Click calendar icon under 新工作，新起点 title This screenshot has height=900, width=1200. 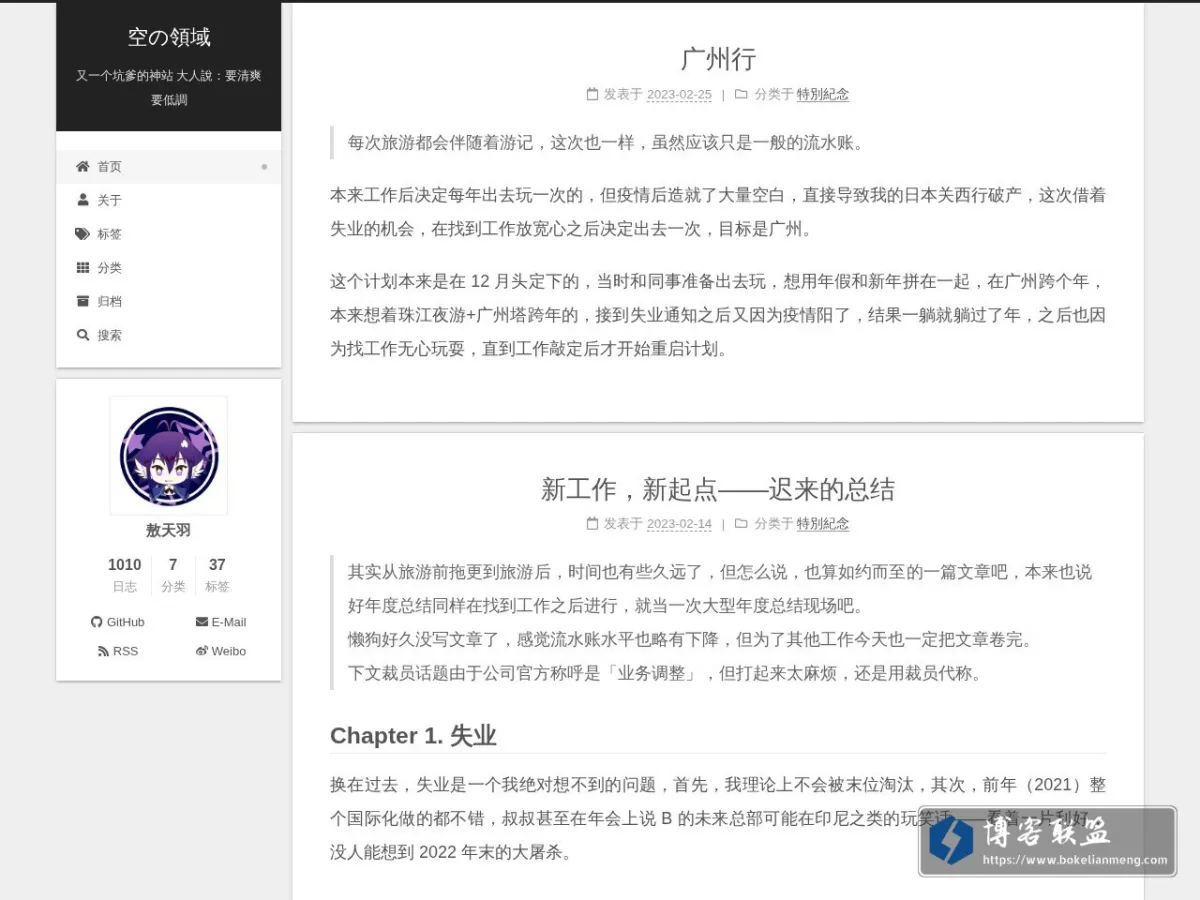[x=592, y=523]
